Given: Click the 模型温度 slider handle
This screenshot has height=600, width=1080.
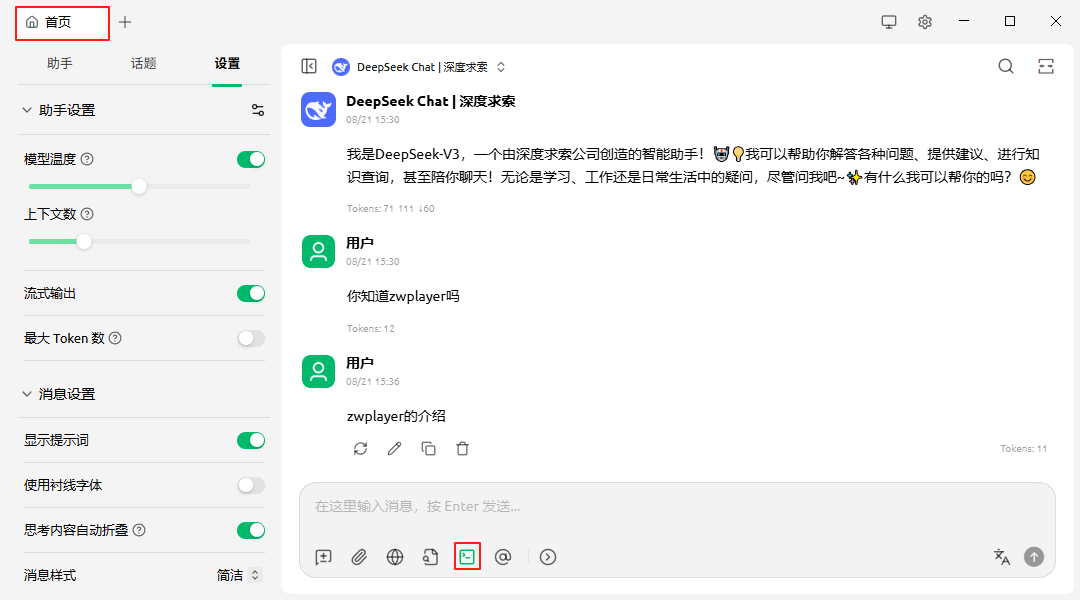Looking at the screenshot, I should (x=138, y=187).
